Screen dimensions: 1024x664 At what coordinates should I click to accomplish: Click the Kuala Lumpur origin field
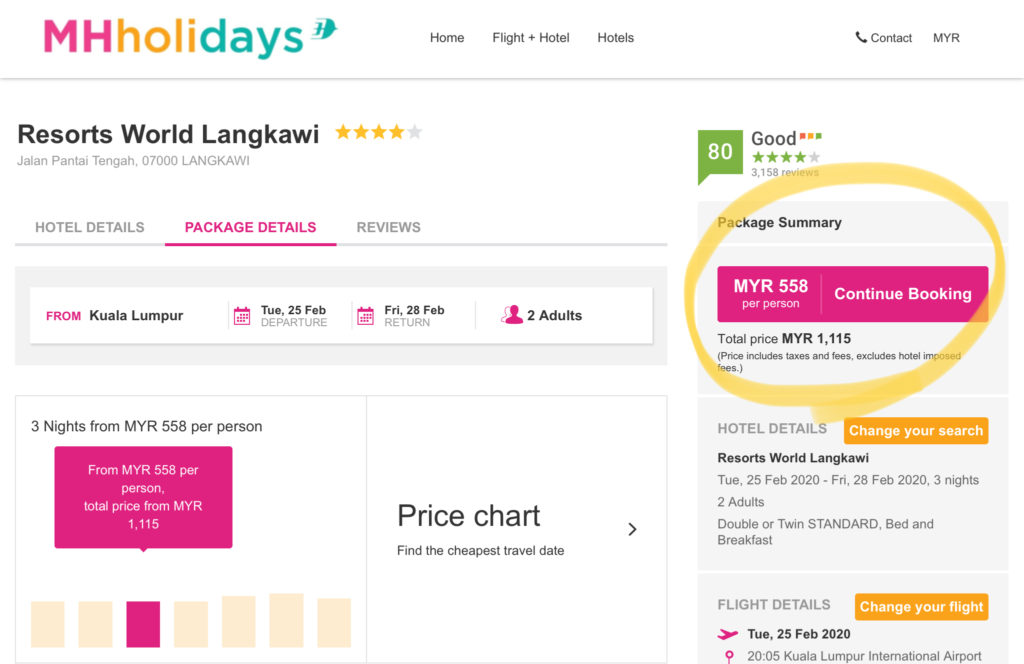114,315
